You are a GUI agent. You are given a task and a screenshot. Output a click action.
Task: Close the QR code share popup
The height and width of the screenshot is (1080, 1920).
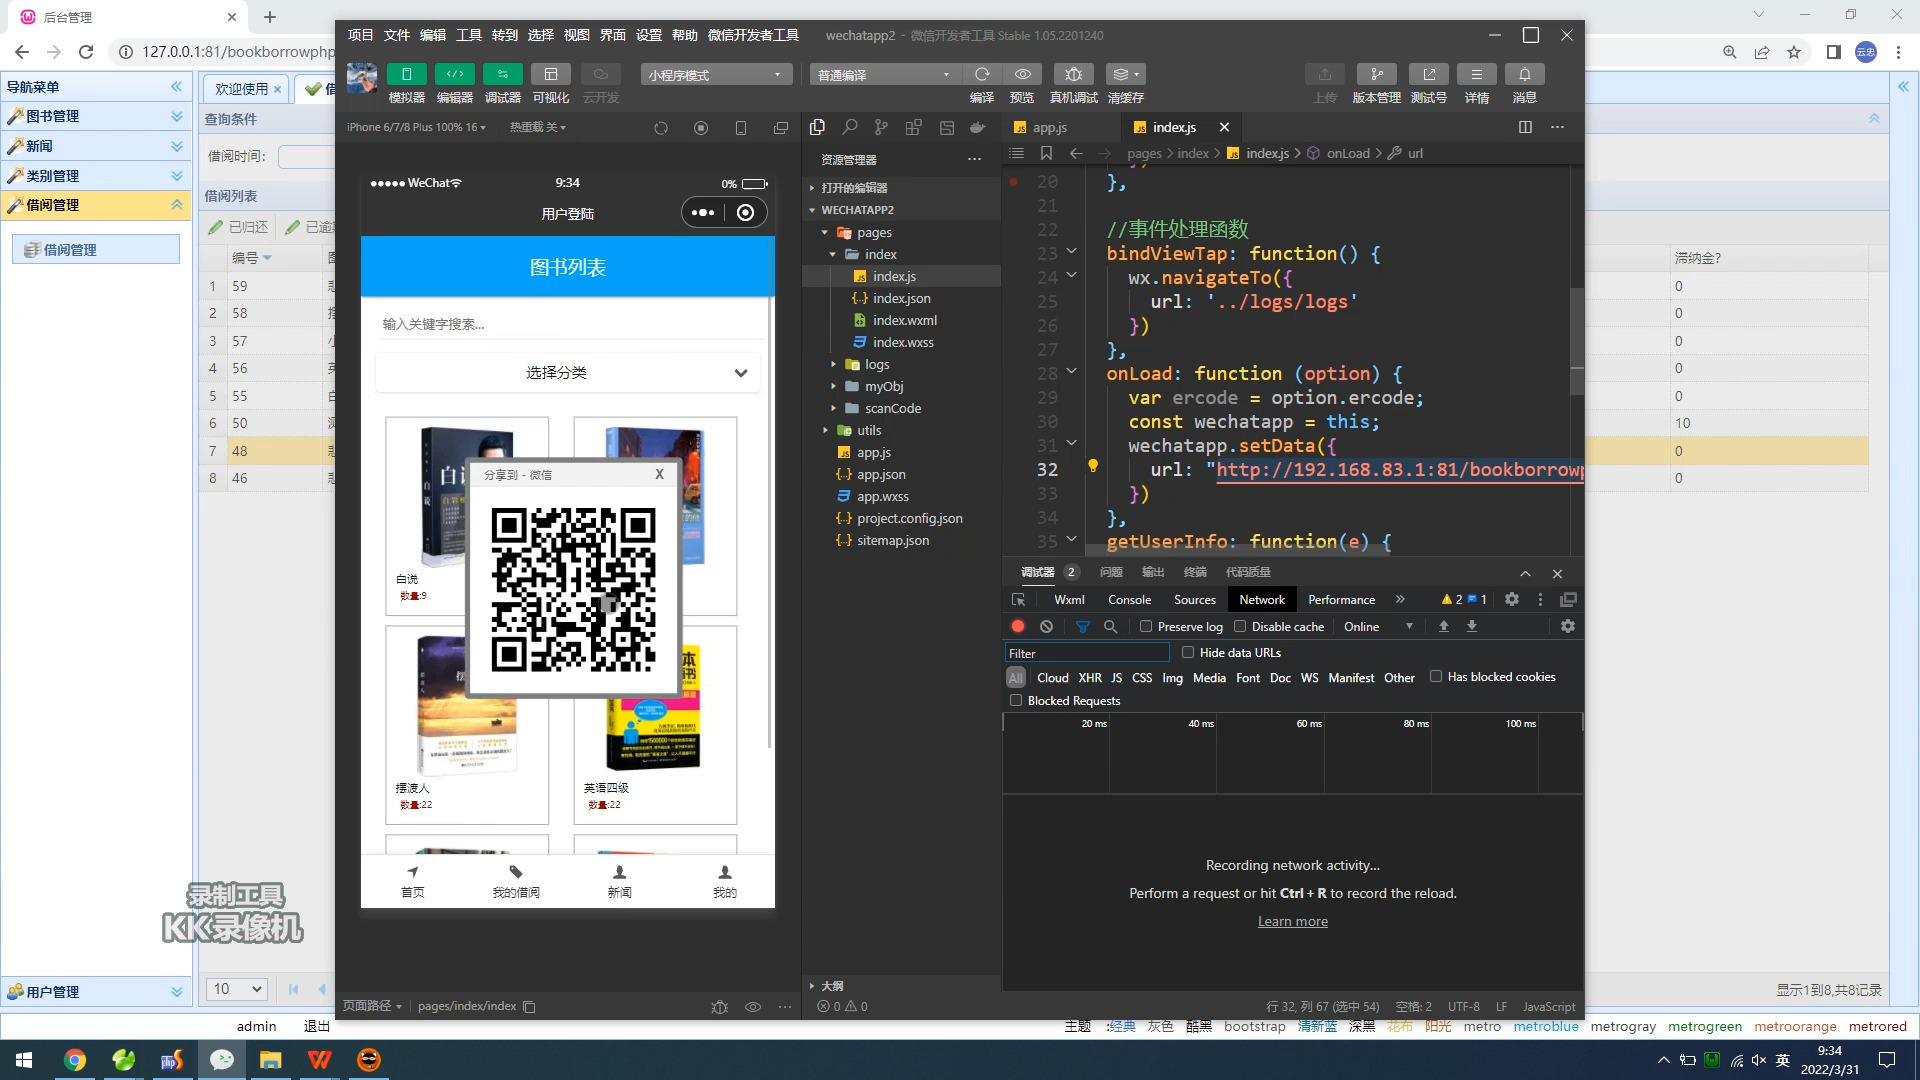click(659, 474)
